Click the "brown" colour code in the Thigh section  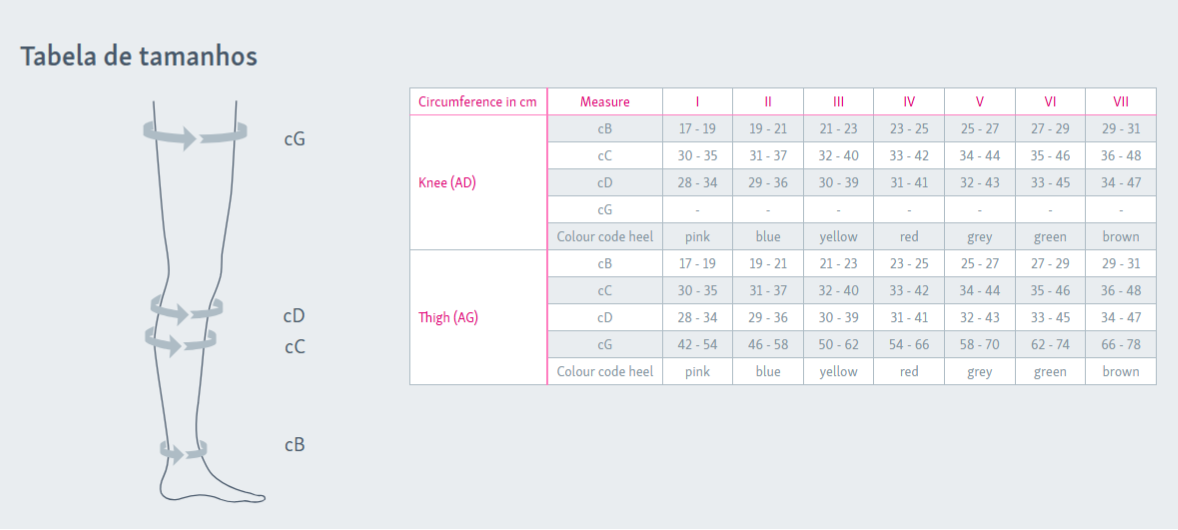[x=1121, y=372]
